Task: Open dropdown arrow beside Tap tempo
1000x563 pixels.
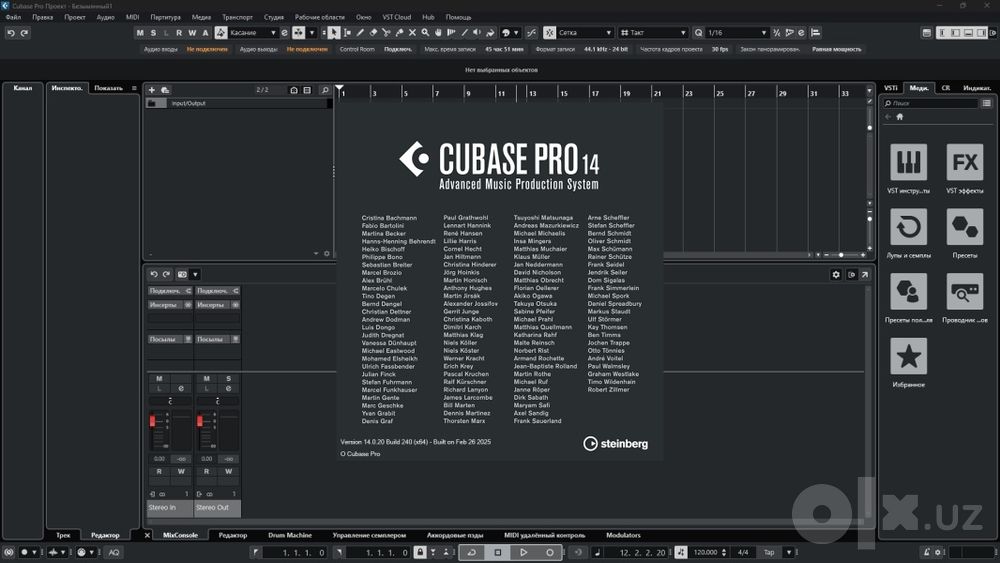Action: pyautogui.click(x=789, y=552)
